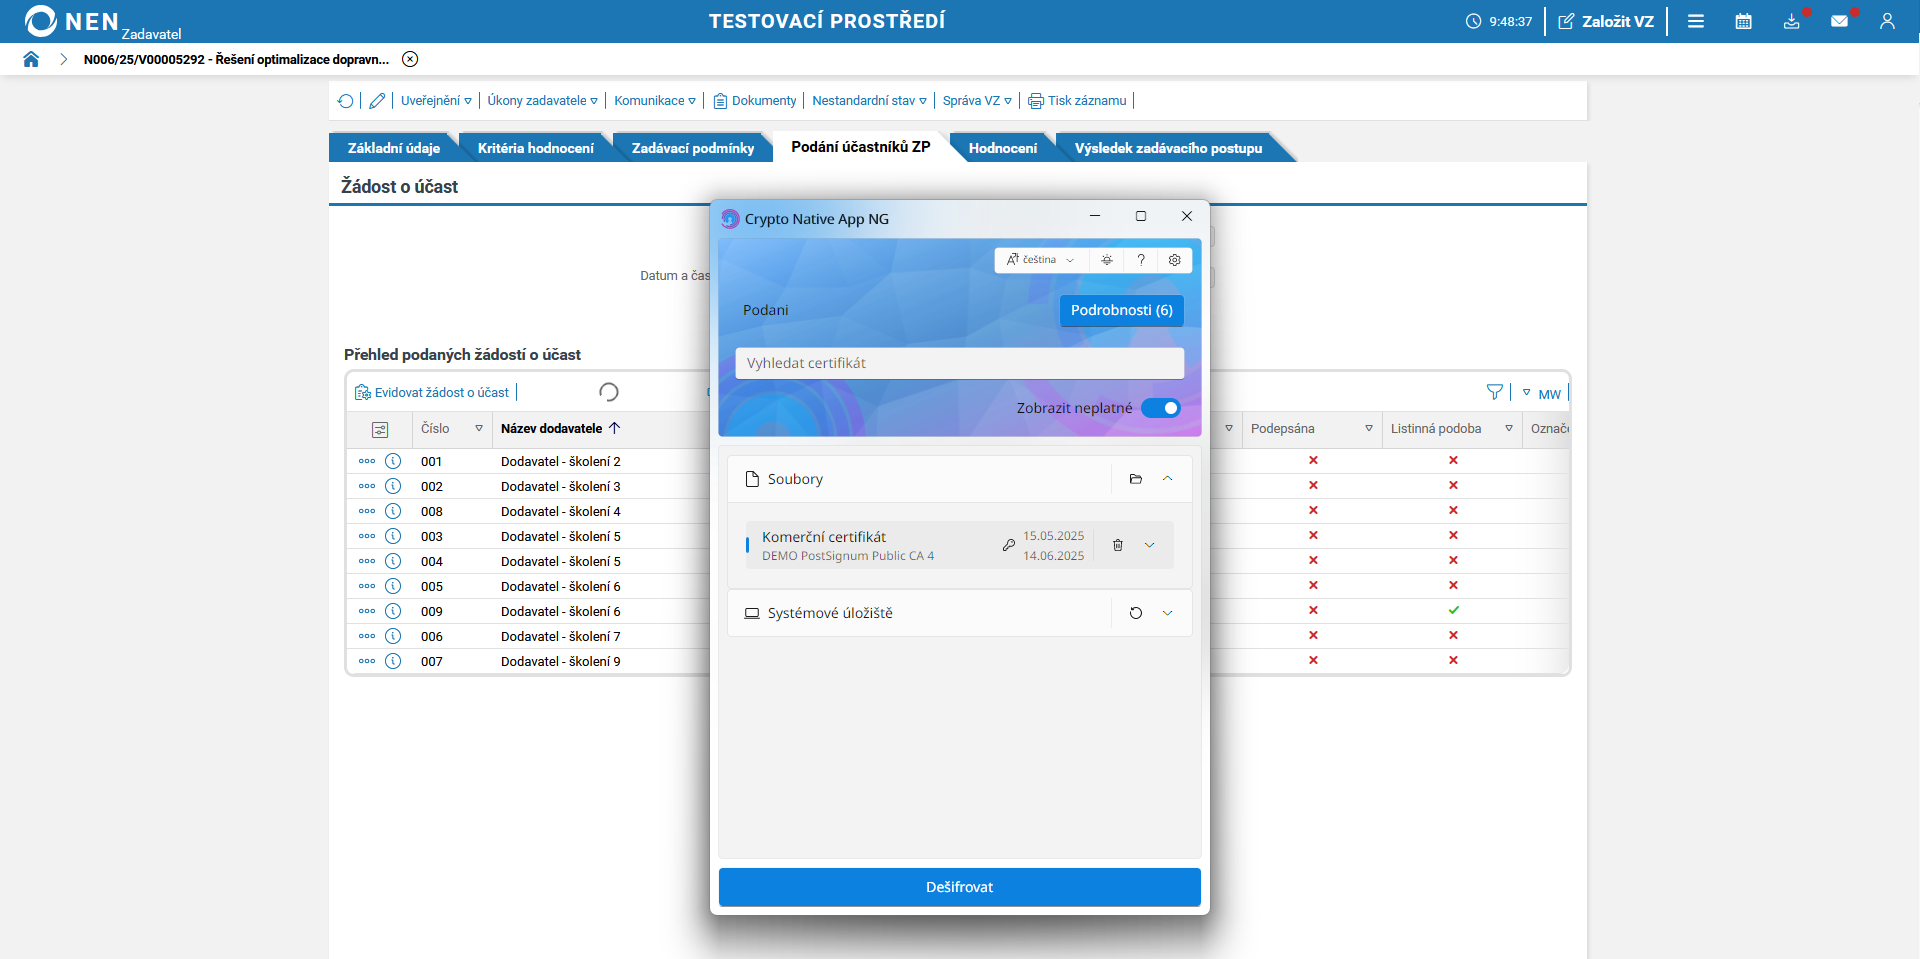Viewport: 1920px width, 959px height.
Task: Click the Dešifrovat button
Action: tap(960, 887)
